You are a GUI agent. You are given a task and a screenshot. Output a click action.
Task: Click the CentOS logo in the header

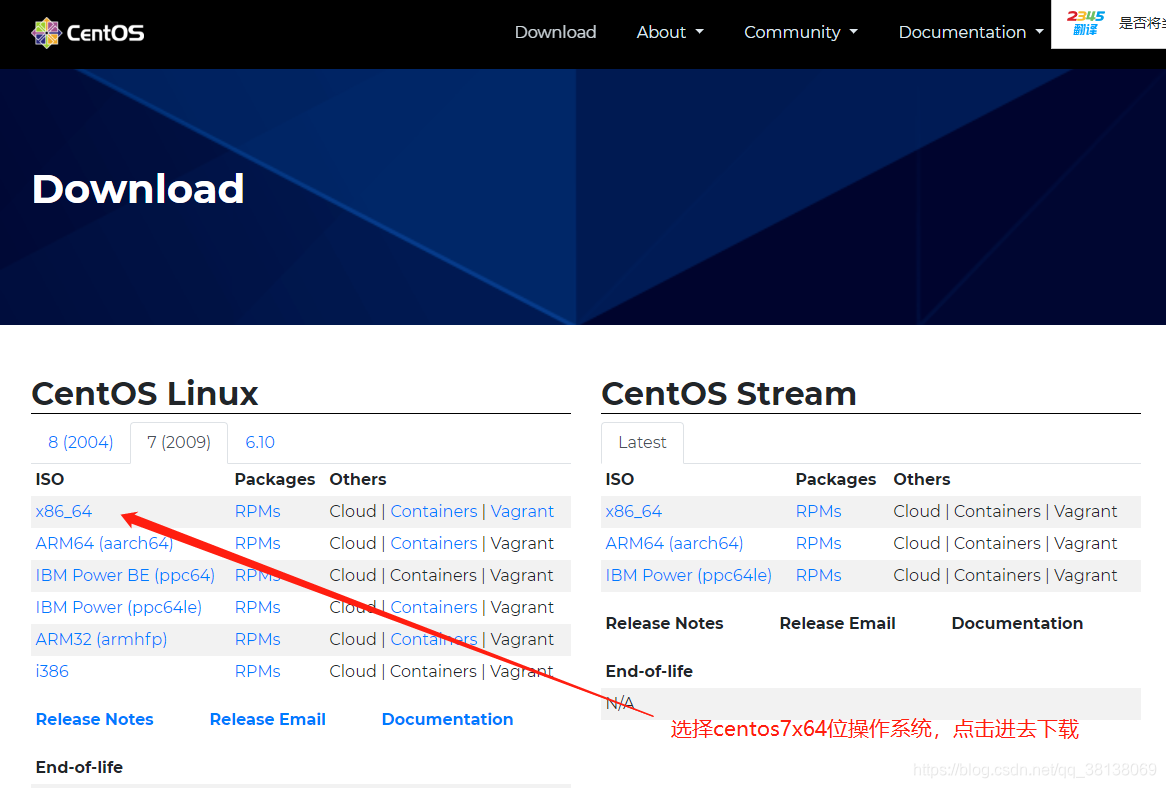[x=88, y=33]
